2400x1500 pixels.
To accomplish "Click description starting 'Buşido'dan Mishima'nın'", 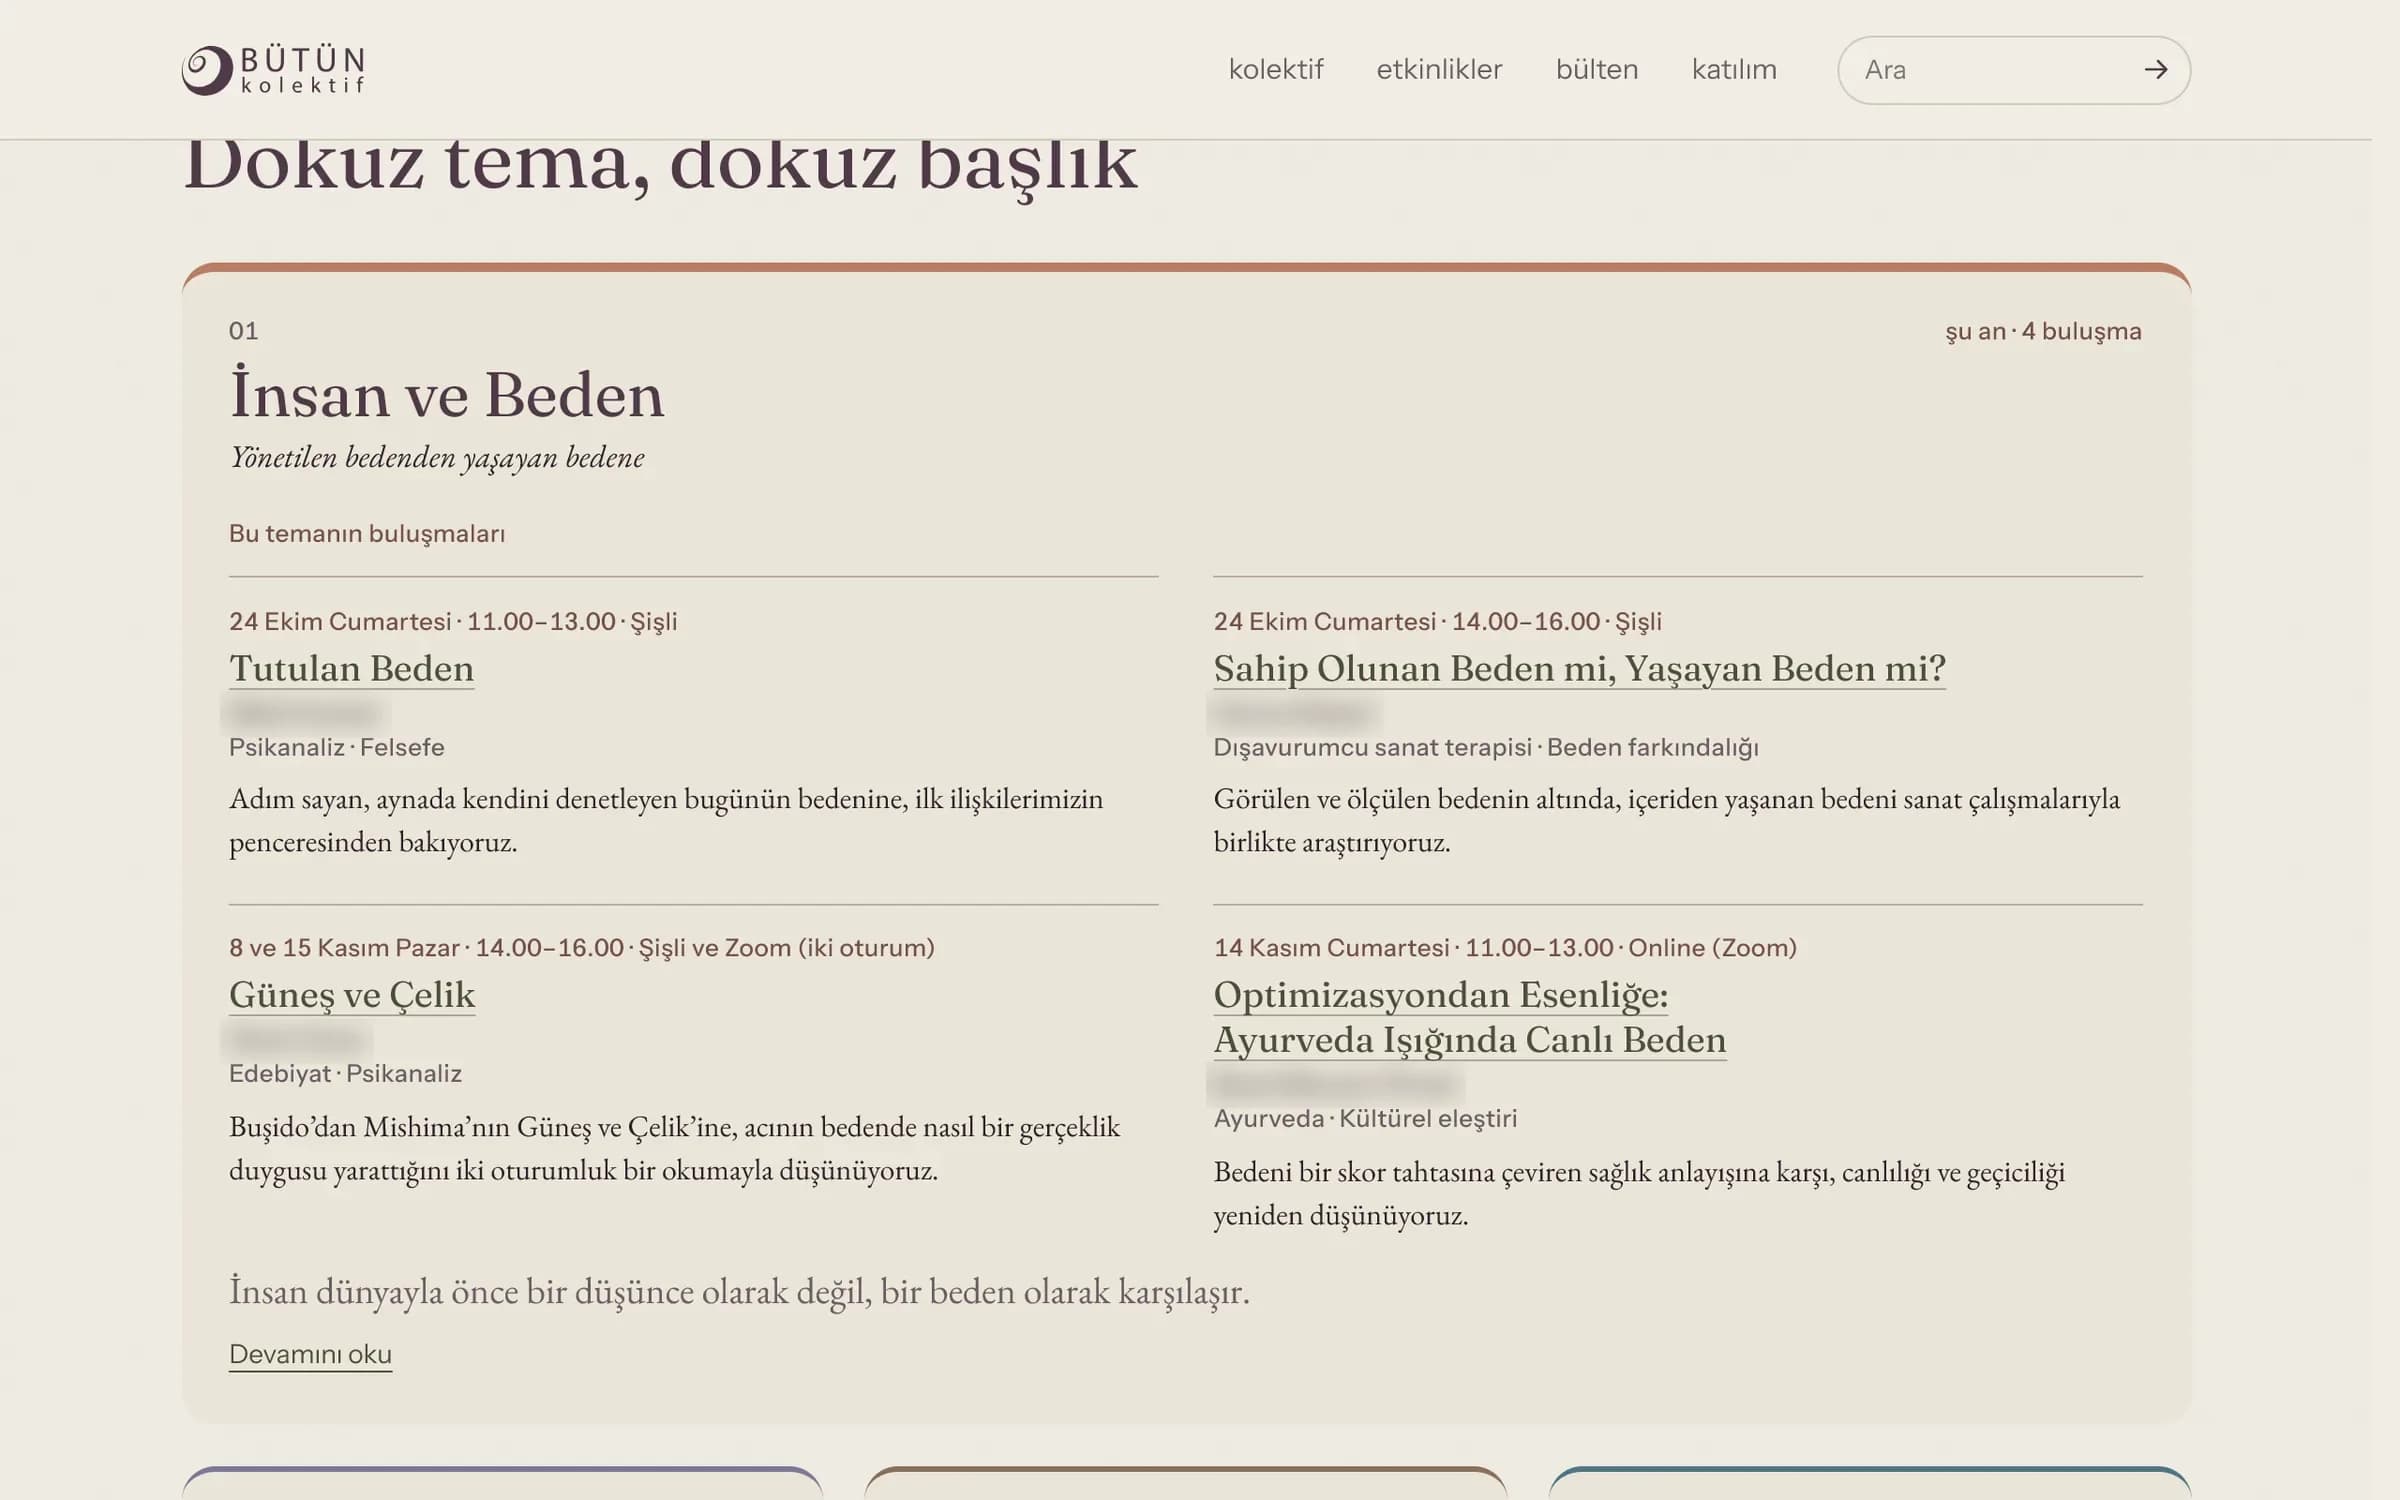I will pyautogui.click(x=674, y=1148).
